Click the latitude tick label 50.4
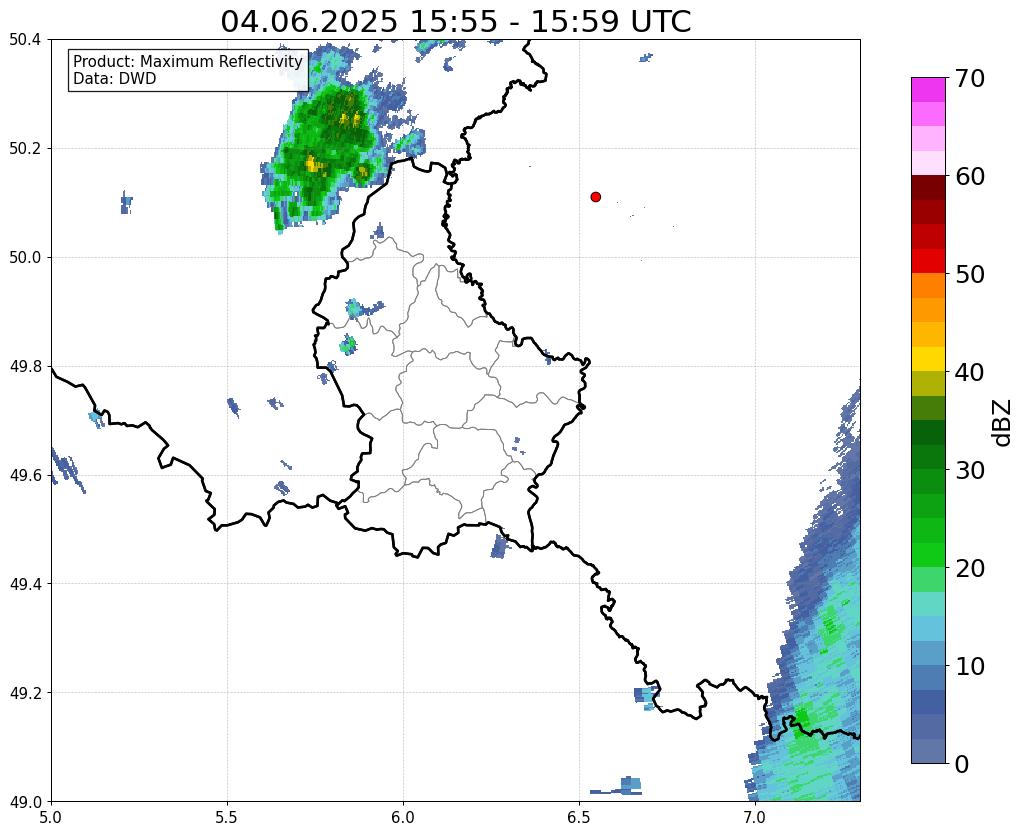The height and width of the screenshot is (834, 1023). coord(25,40)
